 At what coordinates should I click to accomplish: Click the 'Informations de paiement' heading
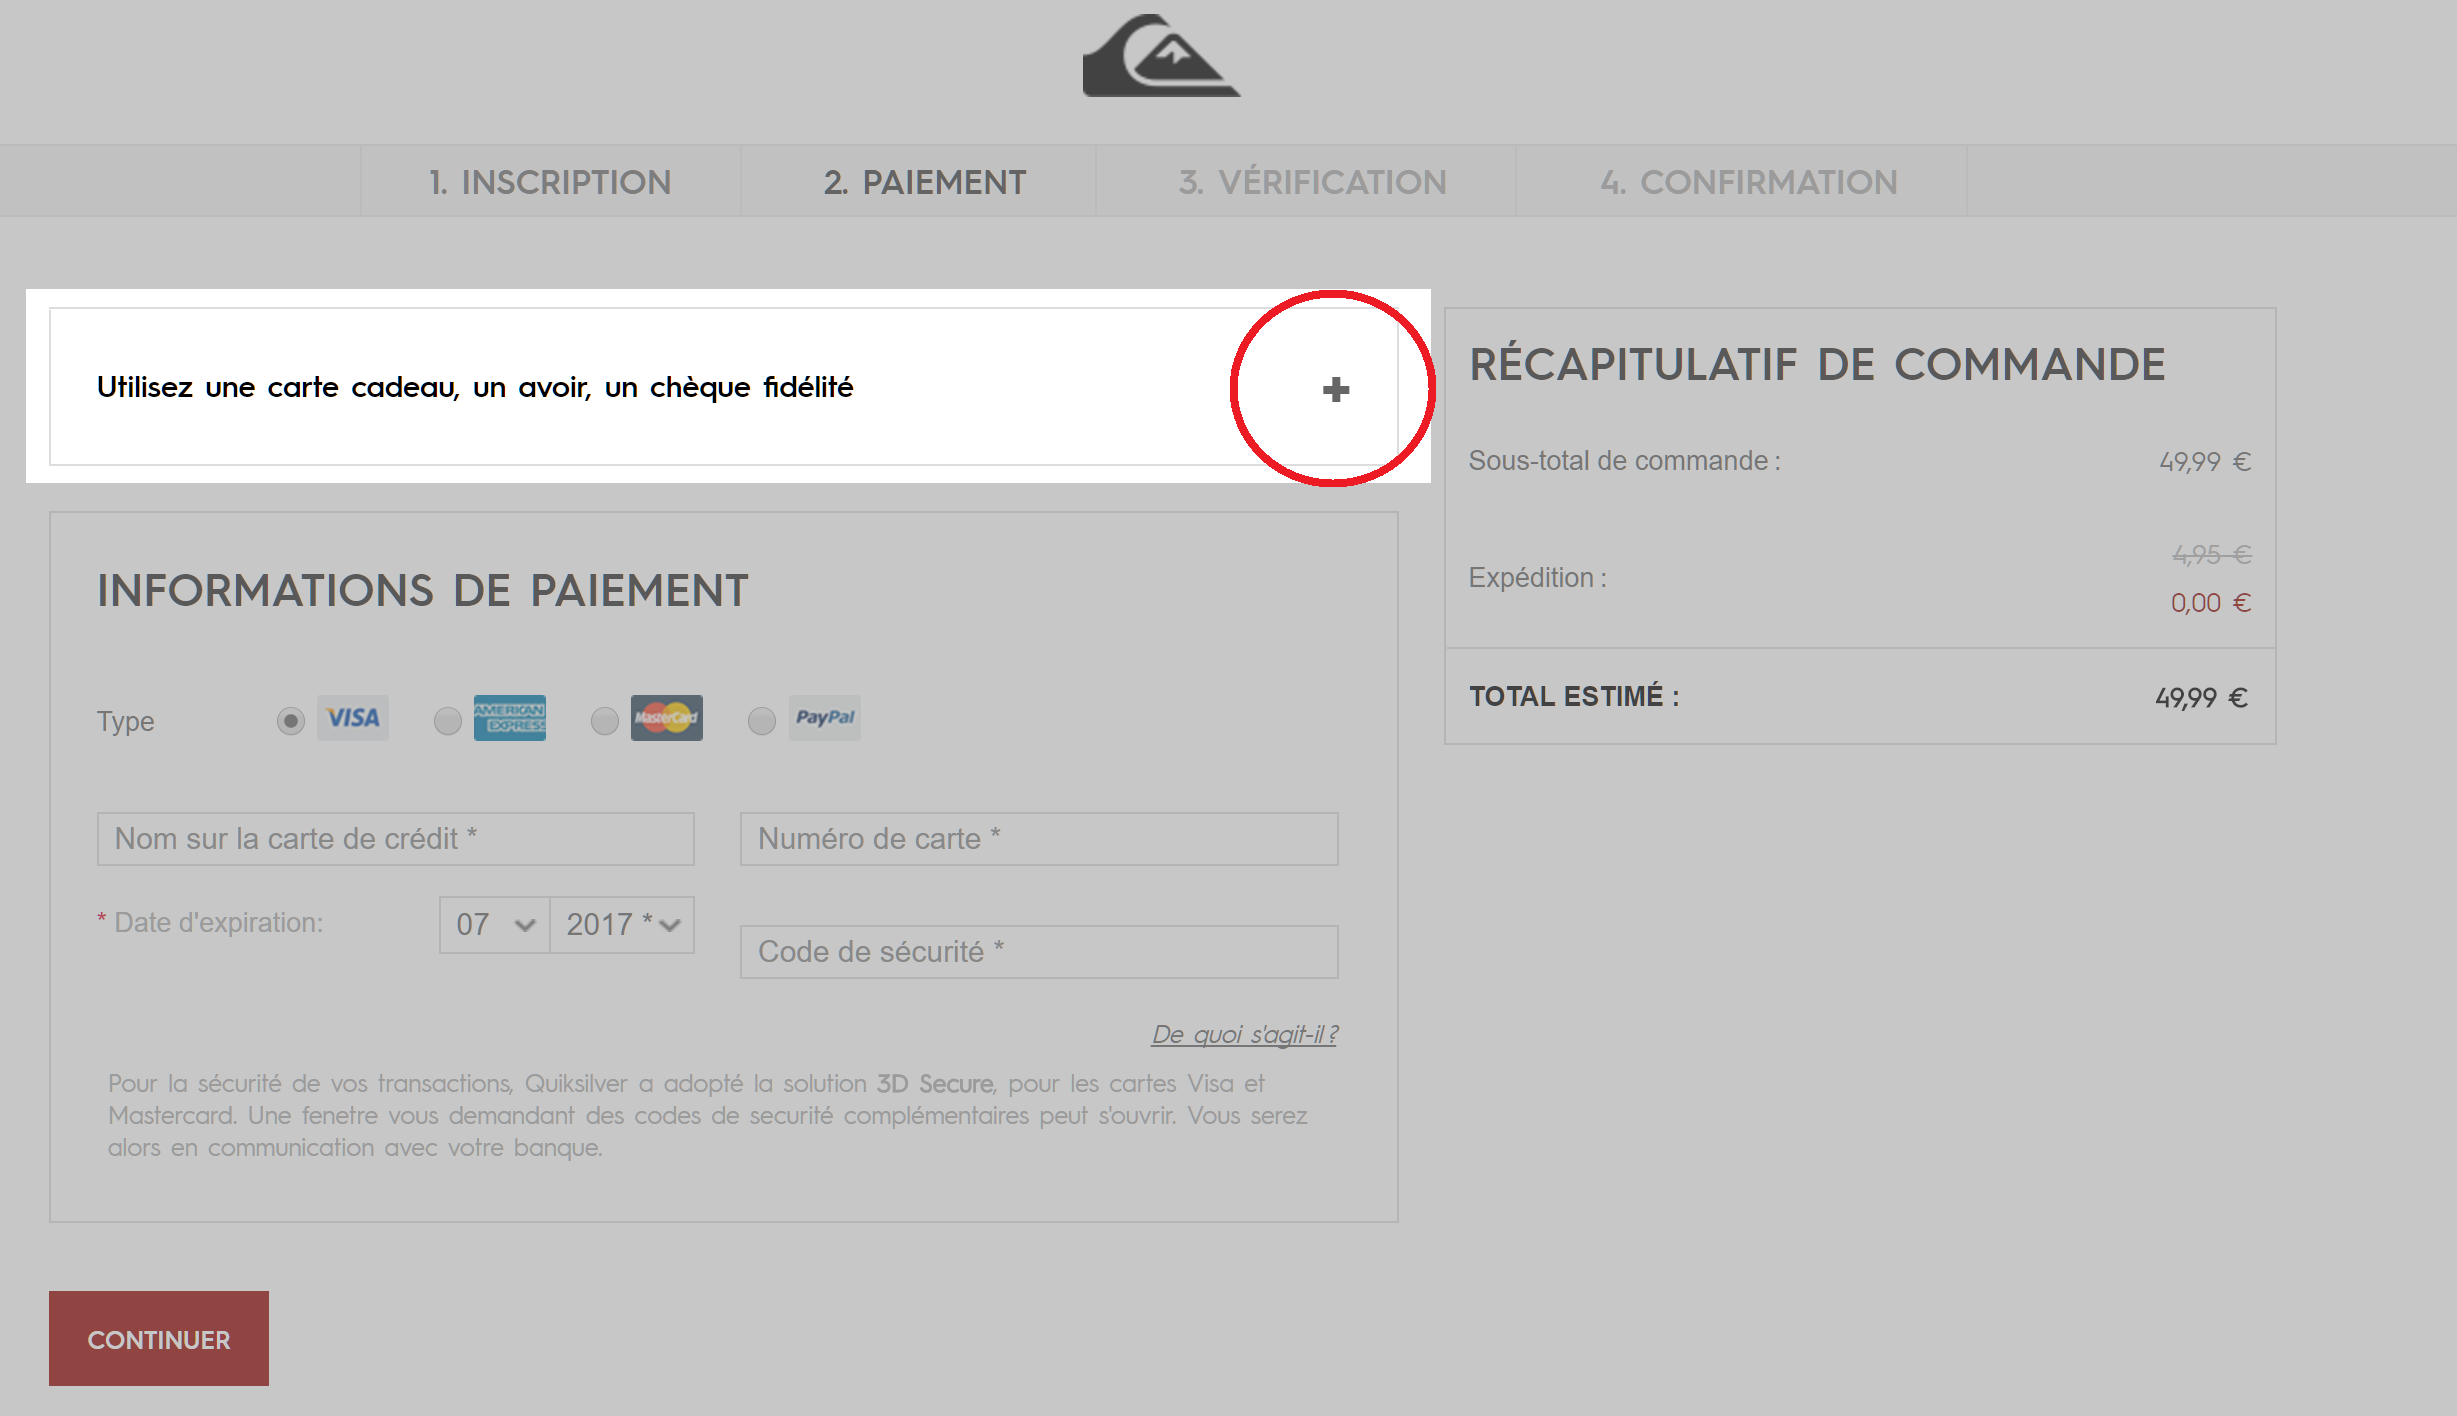422,590
